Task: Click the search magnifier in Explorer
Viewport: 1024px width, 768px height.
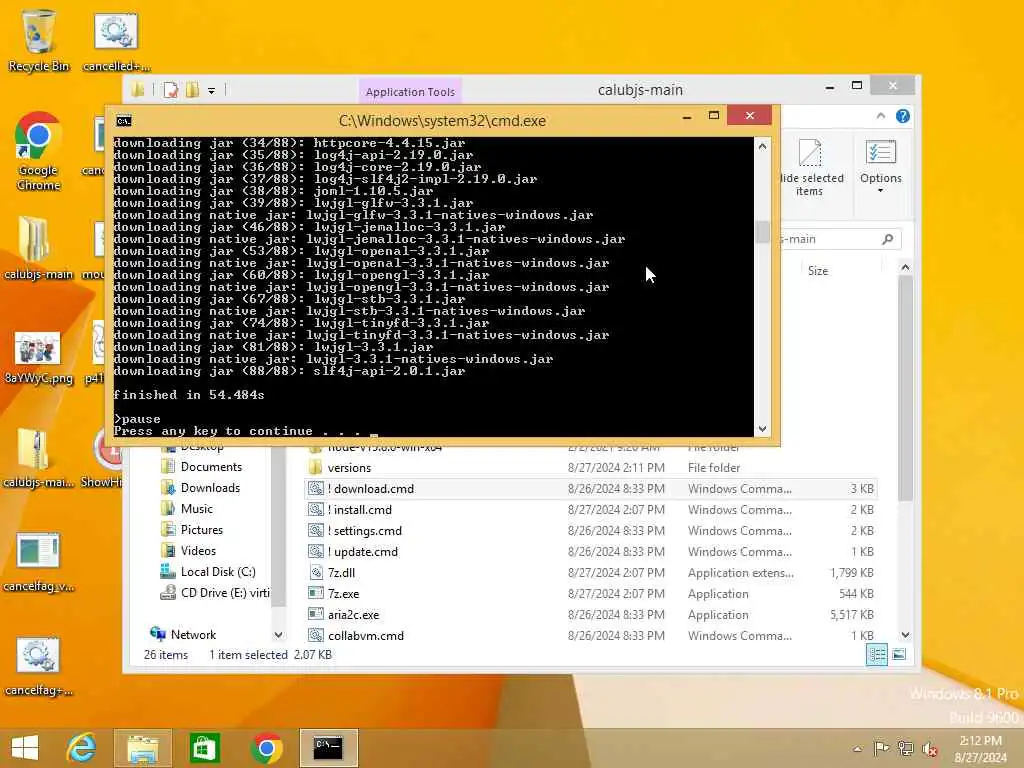Action: (x=888, y=239)
